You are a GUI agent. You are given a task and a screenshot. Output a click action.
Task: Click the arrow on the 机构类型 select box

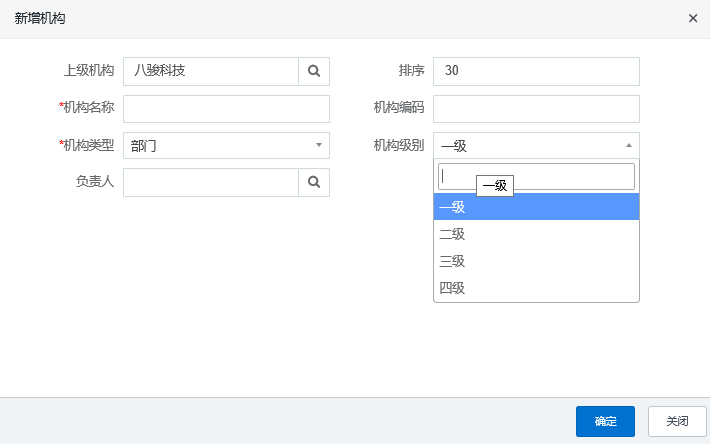pyautogui.click(x=319, y=145)
